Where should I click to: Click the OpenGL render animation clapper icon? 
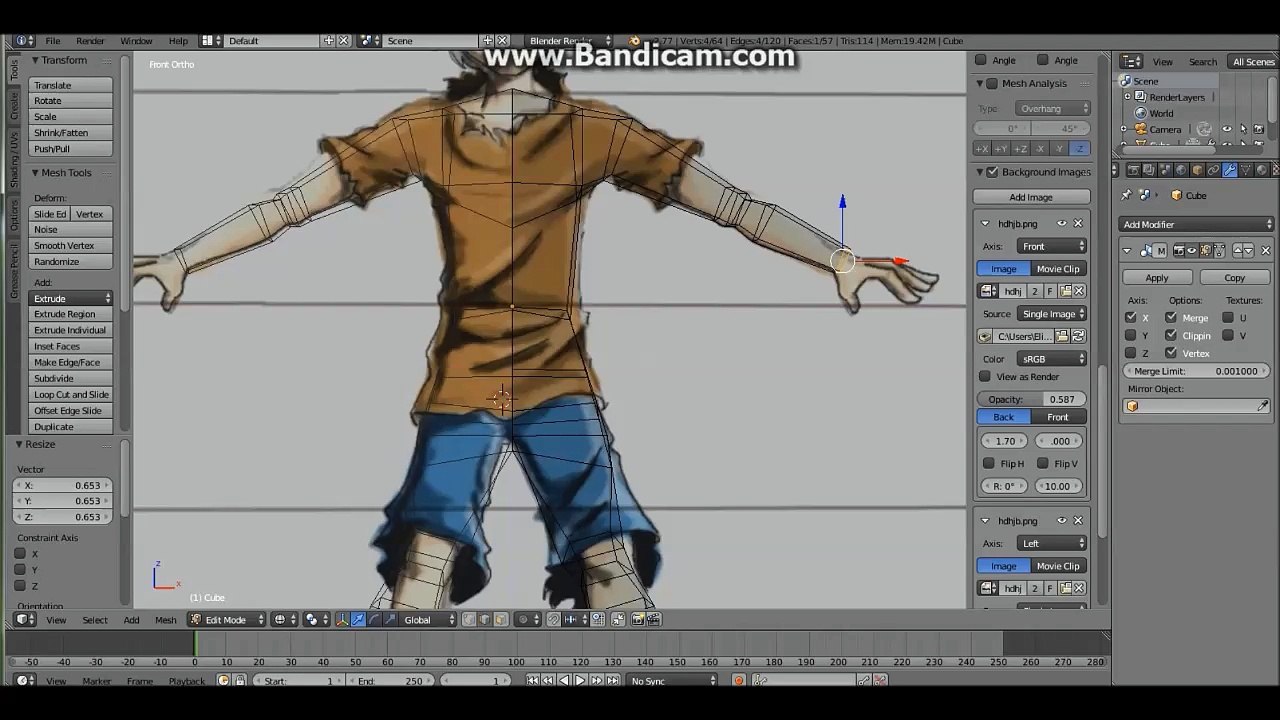click(653, 620)
